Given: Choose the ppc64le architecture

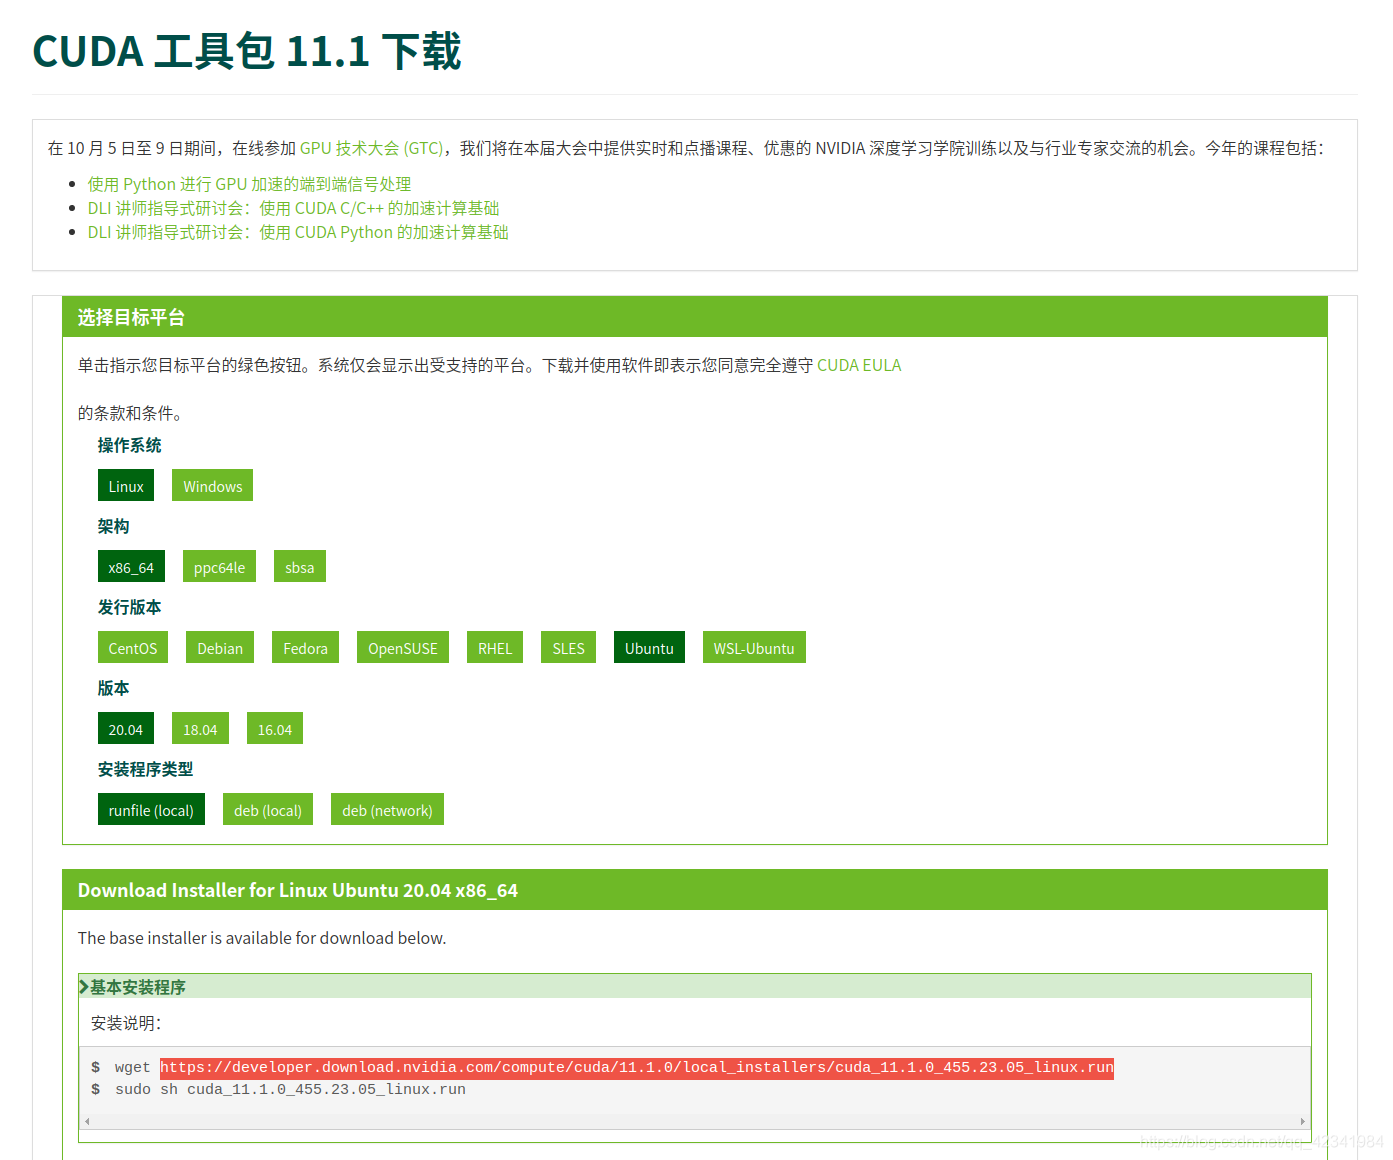Looking at the screenshot, I should [x=219, y=567].
